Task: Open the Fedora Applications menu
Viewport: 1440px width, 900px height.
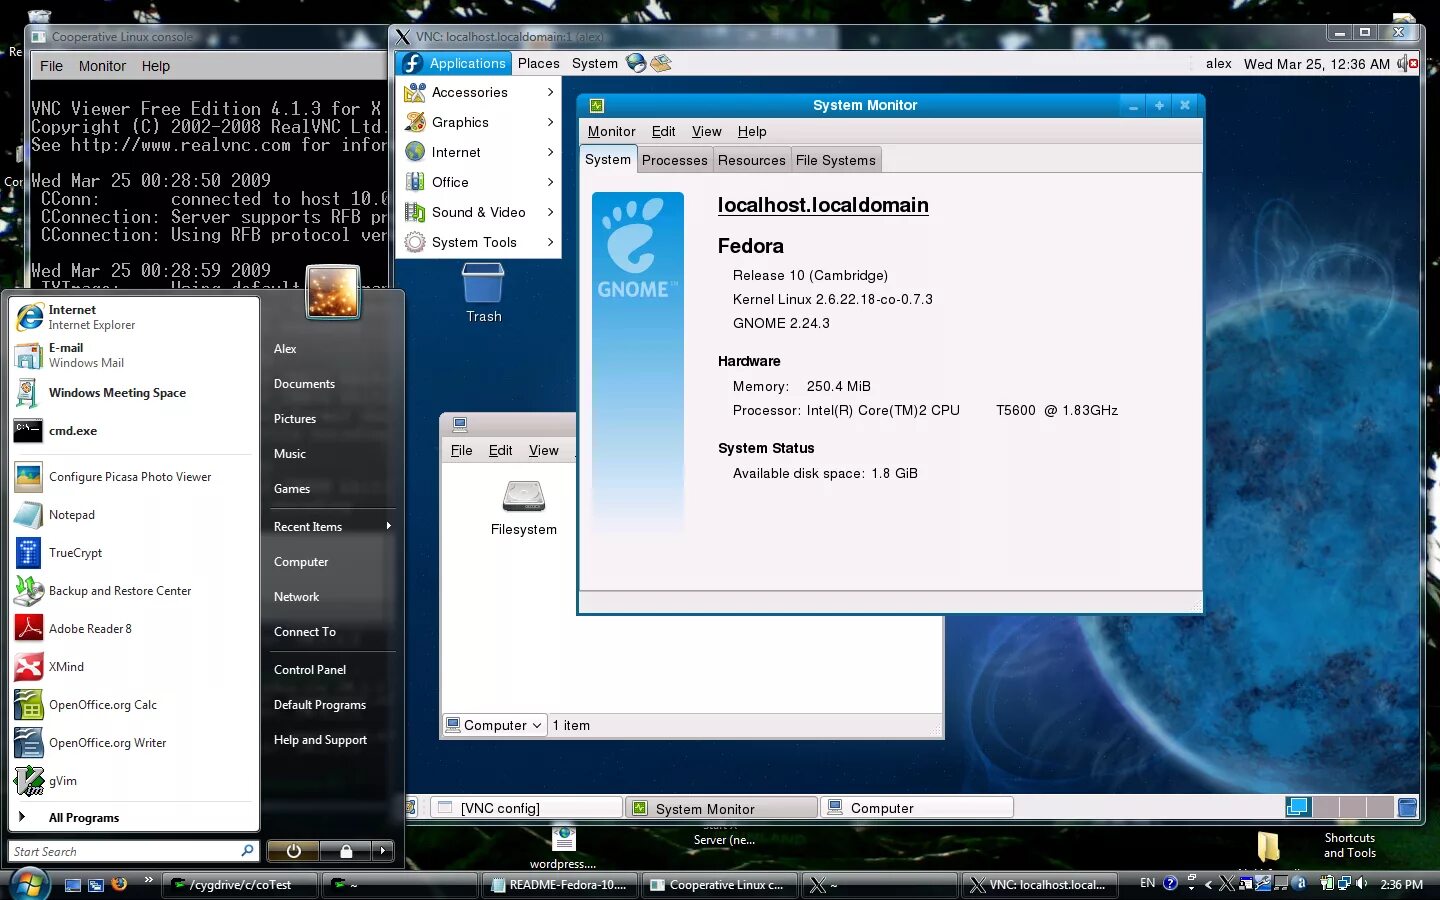Action: pyautogui.click(x=454, y=63)
